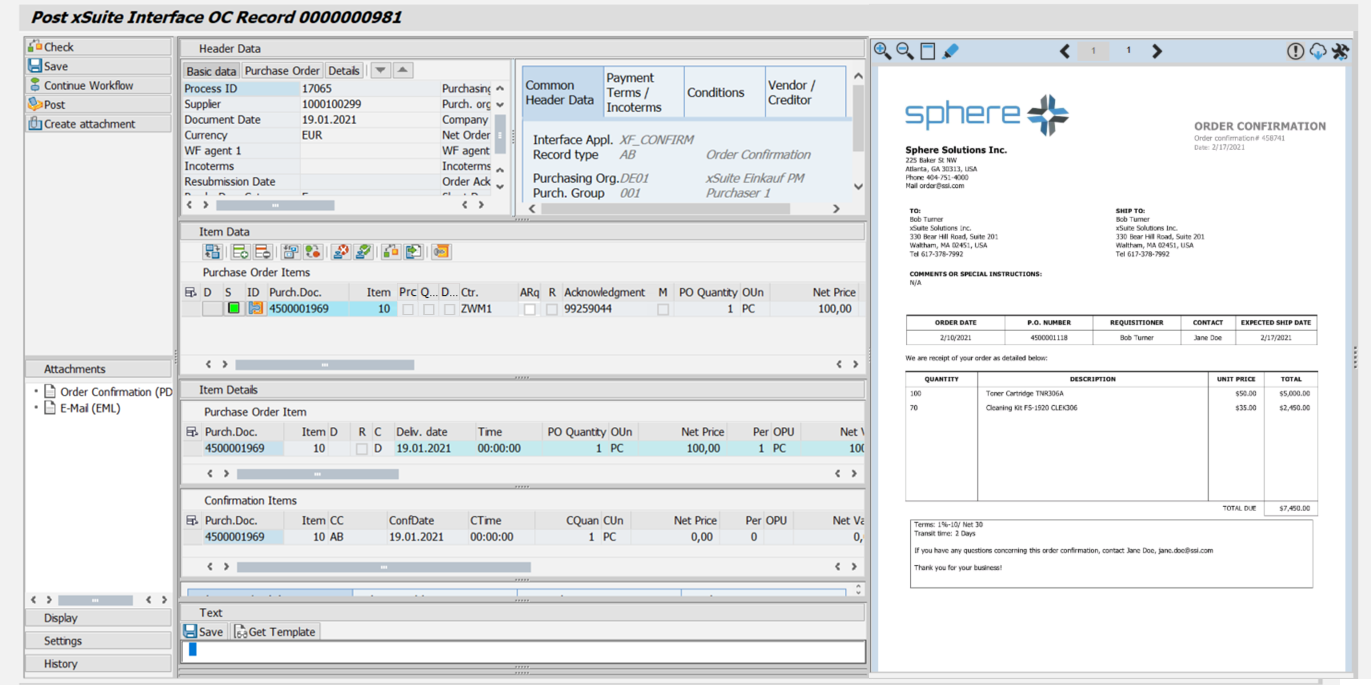Click the delete row icon in Item Data

pos(262,252)
